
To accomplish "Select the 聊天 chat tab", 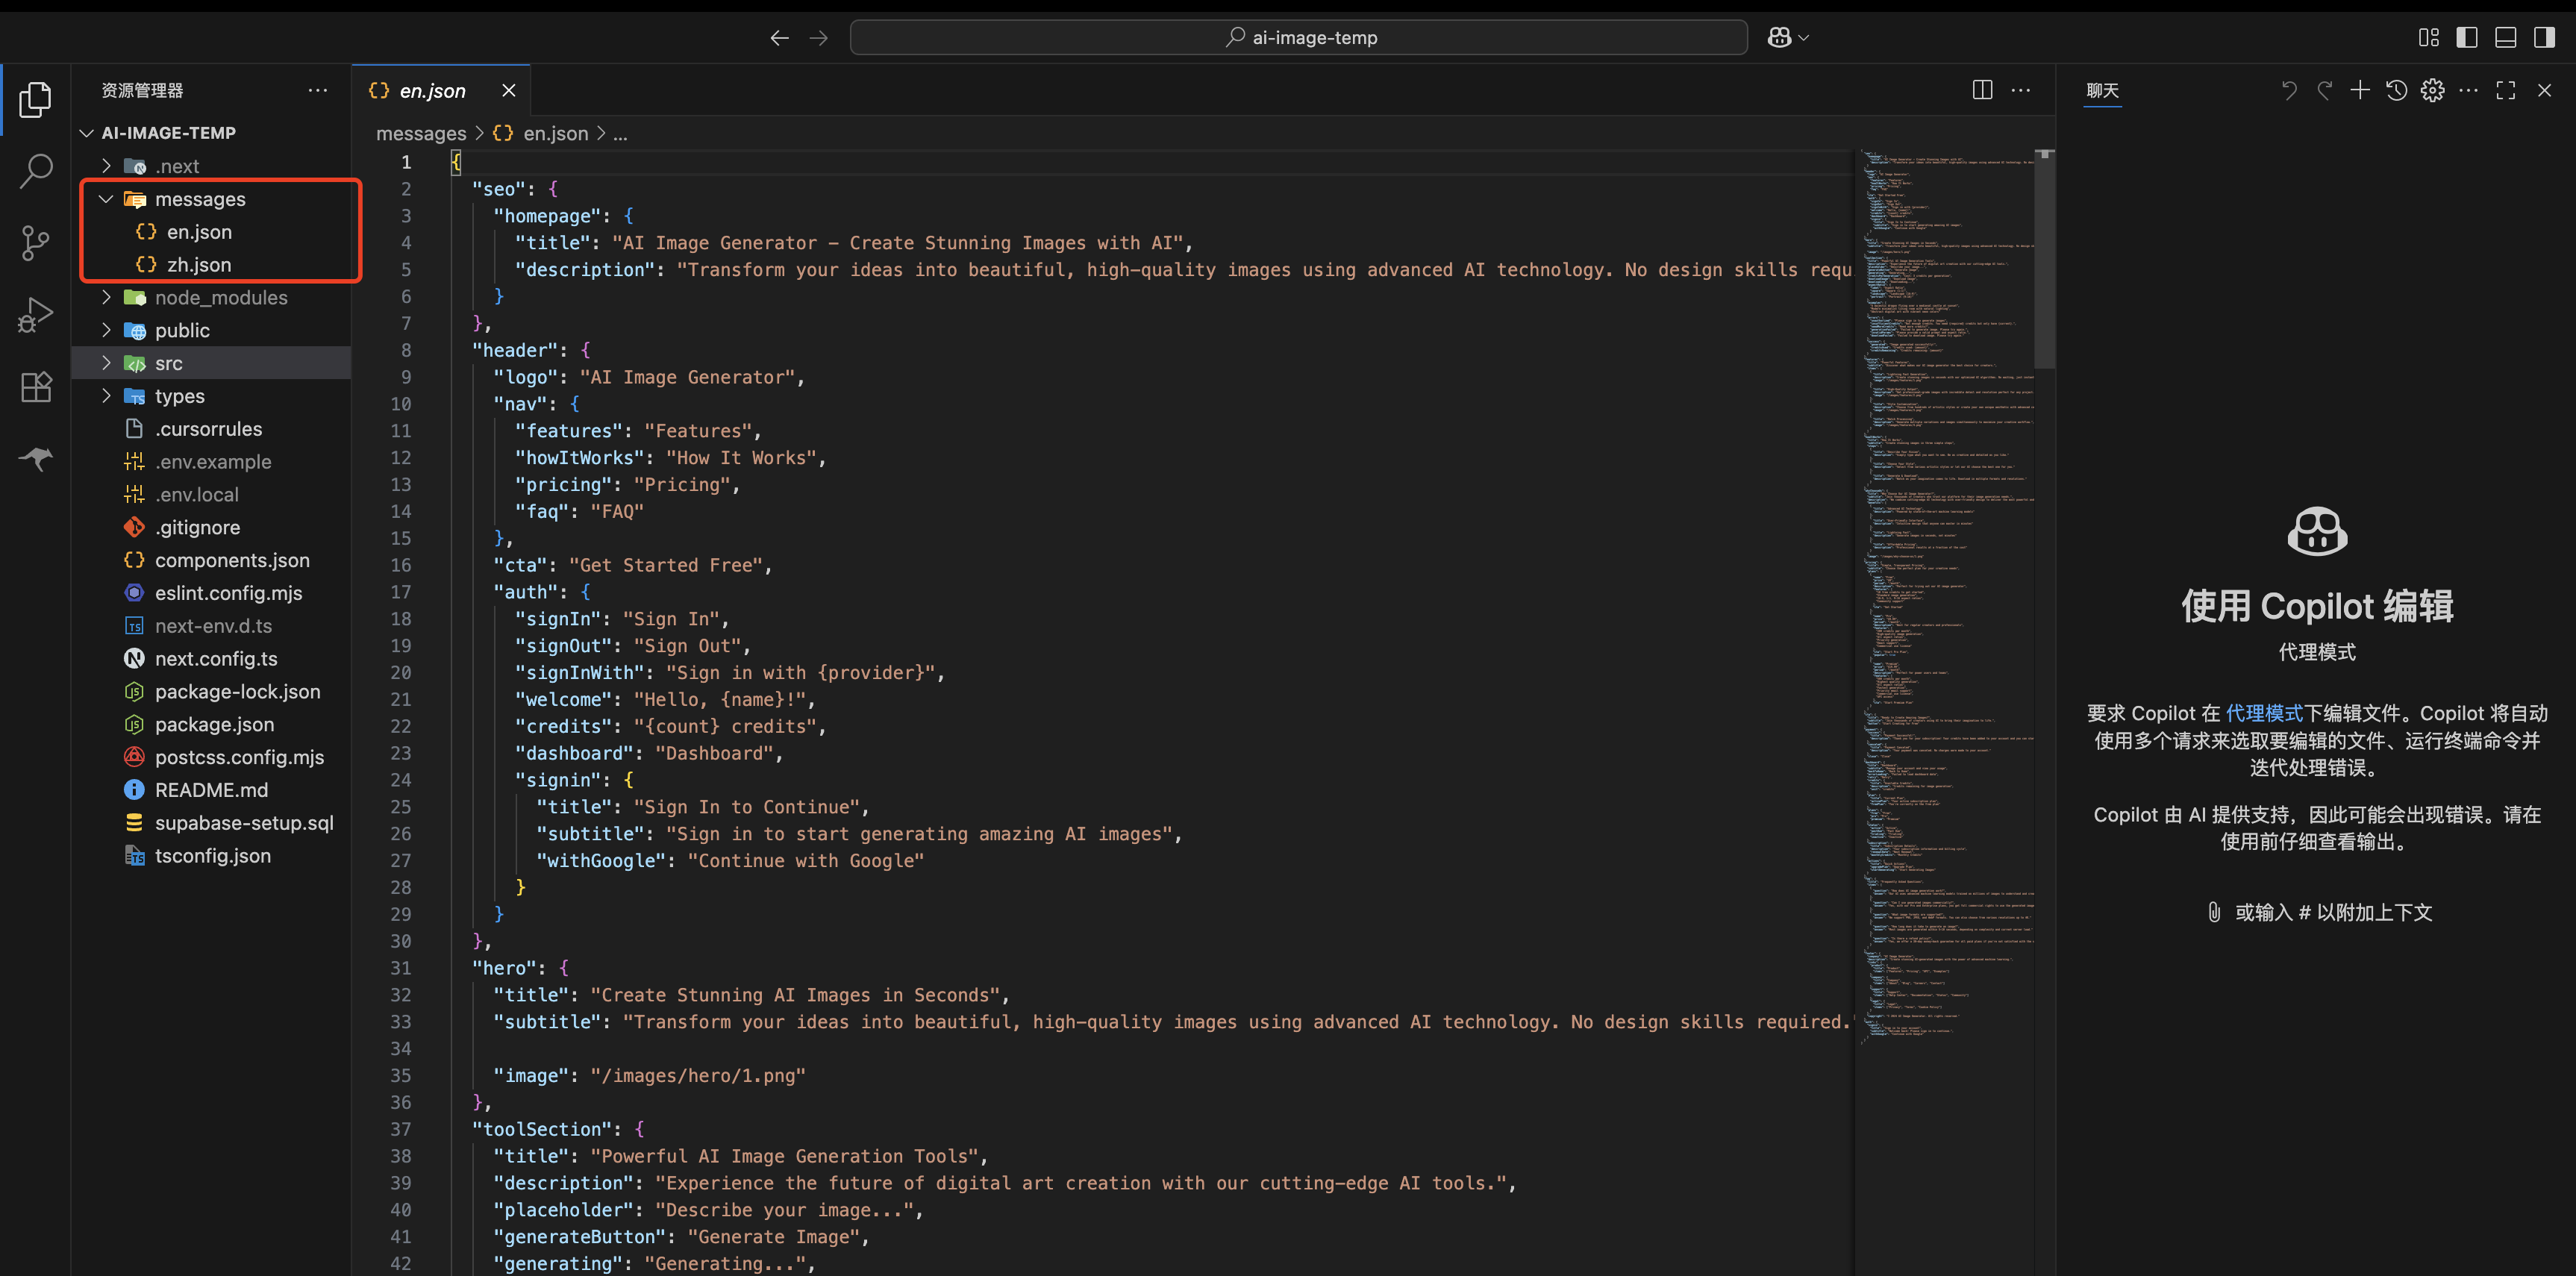I will pyautogui.click(x=2102, y=91).
